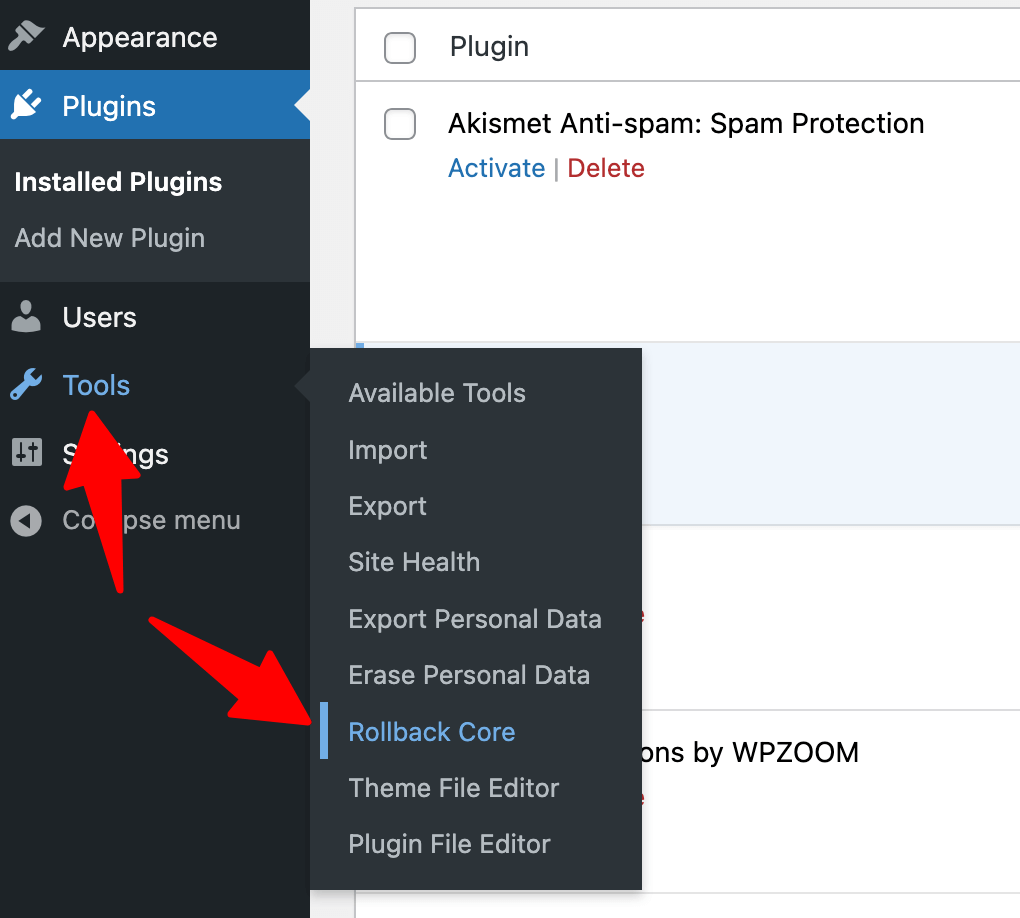Screen dimensions: 1020x918
Task: Click the Tools wrench icon
Action: [x=26, y=385]
